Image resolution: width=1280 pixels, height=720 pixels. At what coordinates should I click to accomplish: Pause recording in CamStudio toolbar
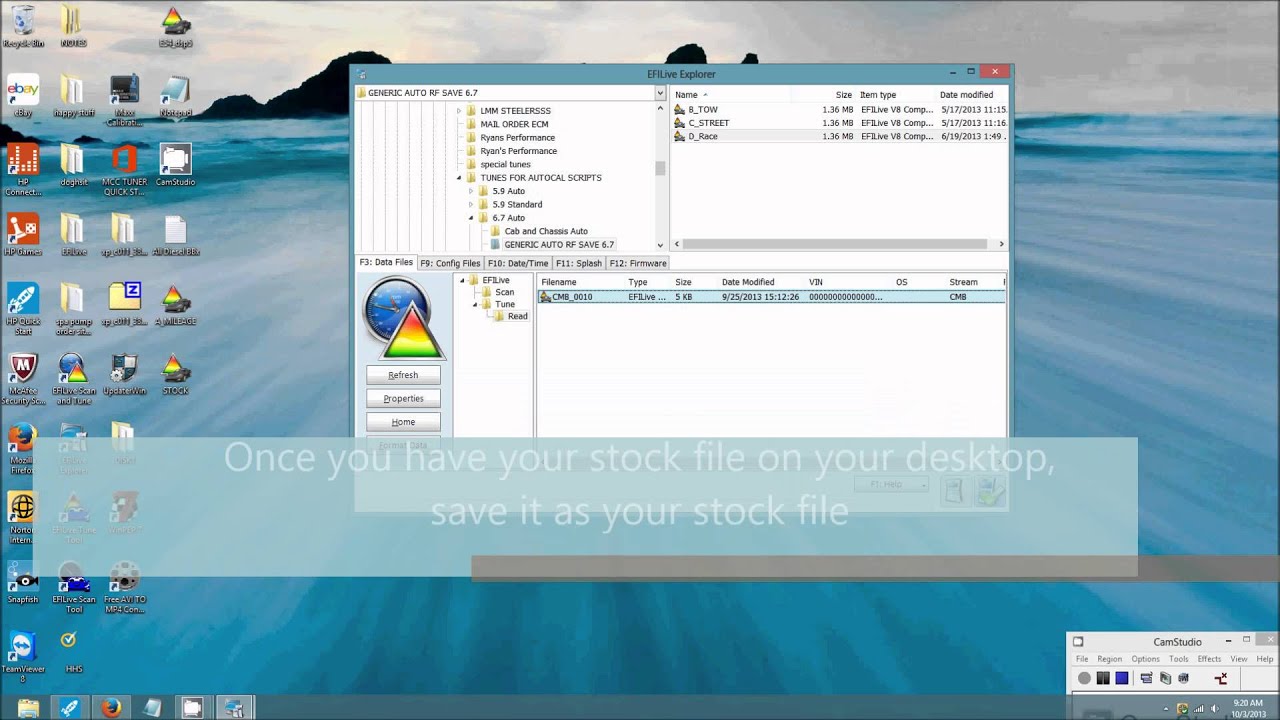tap(1103, 678)
